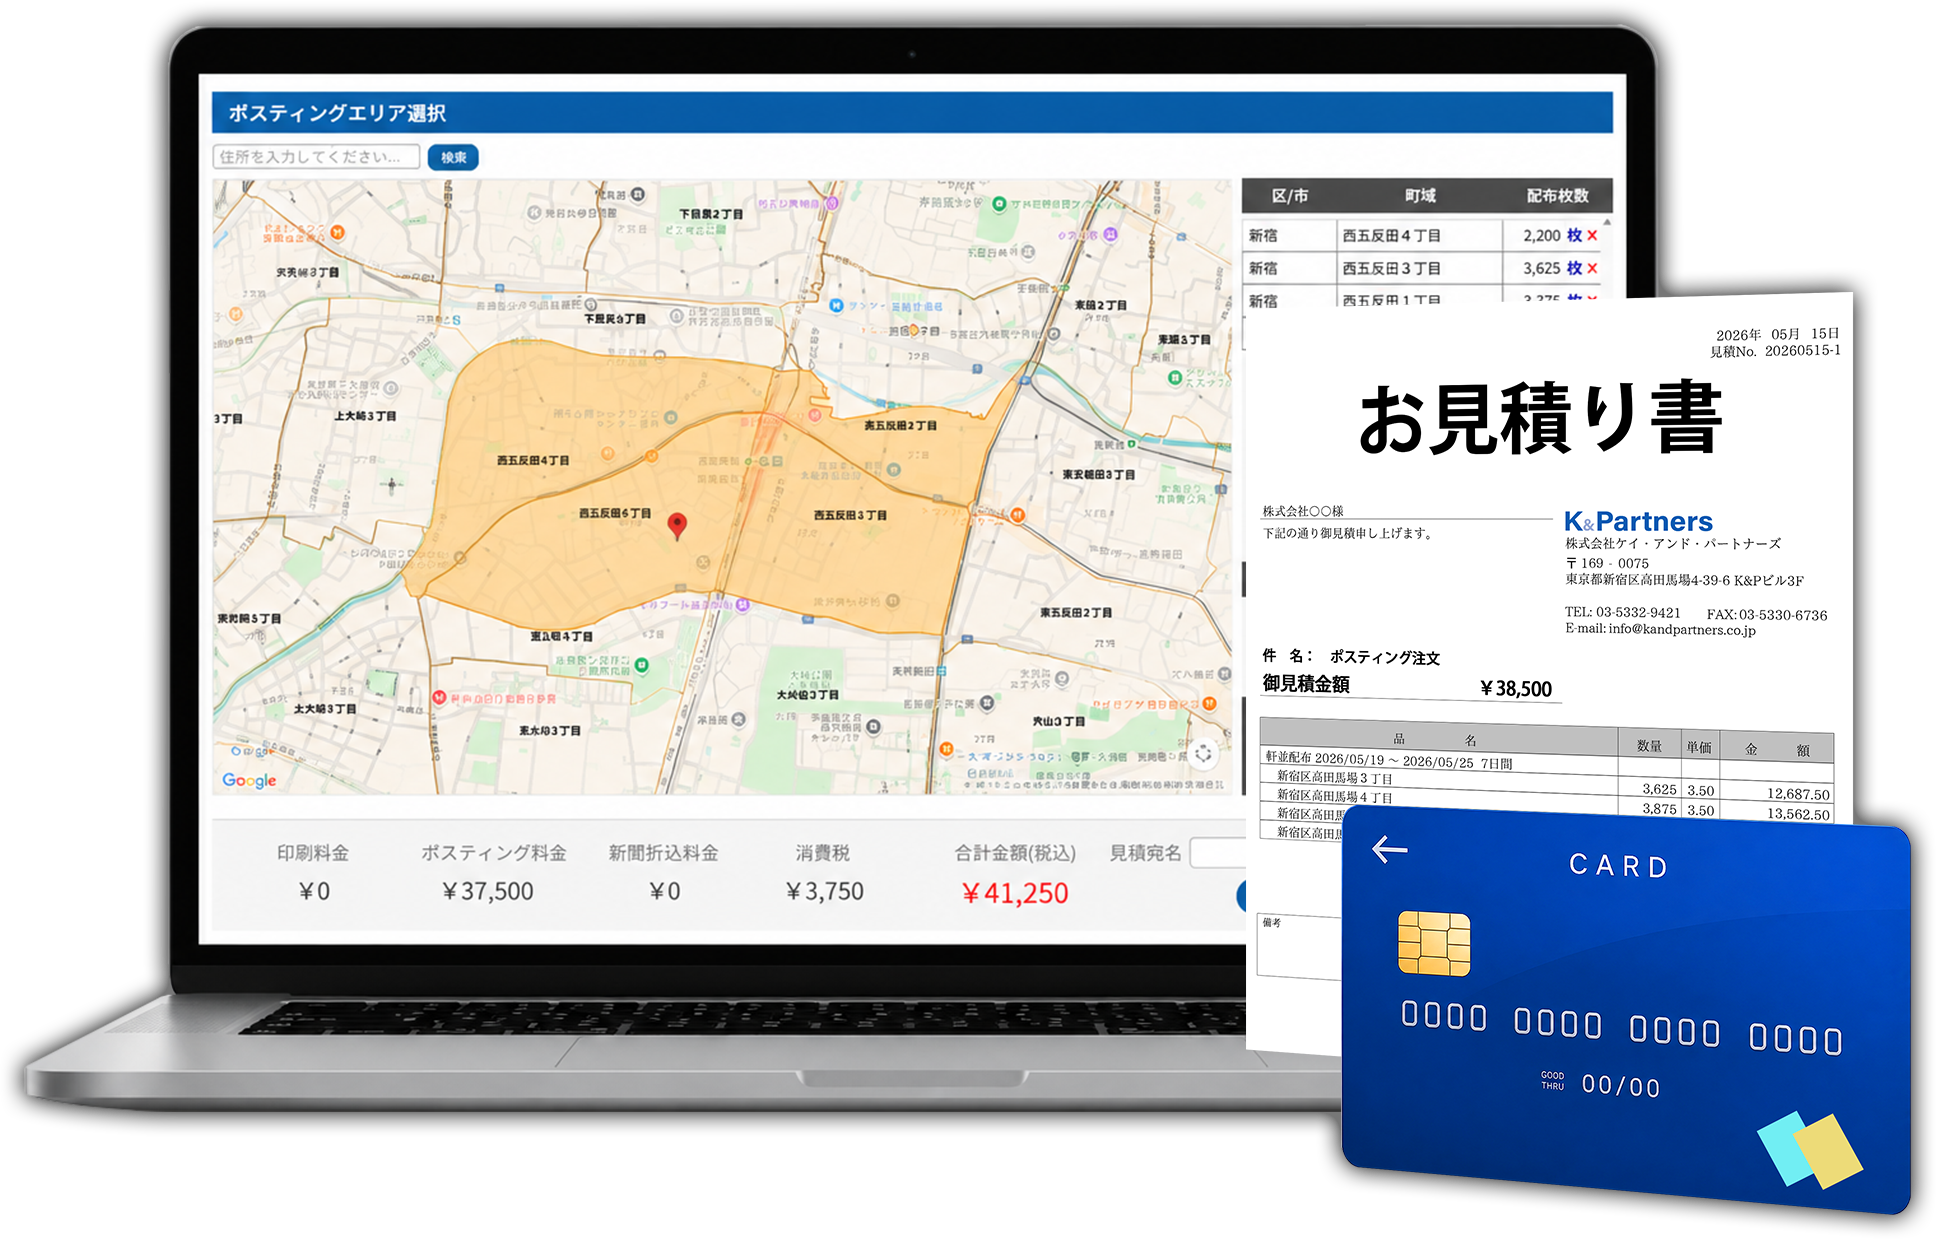The image size is (1936, 1240).
Task: Click the 西五反田6丁目 label on the map
Action: tap(615, 513)
